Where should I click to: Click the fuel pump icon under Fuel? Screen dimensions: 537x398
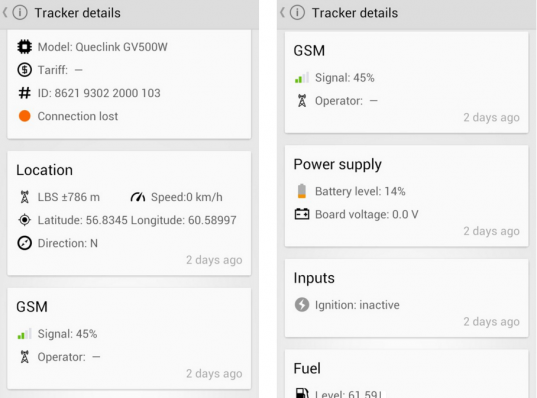tap(302, 393)
